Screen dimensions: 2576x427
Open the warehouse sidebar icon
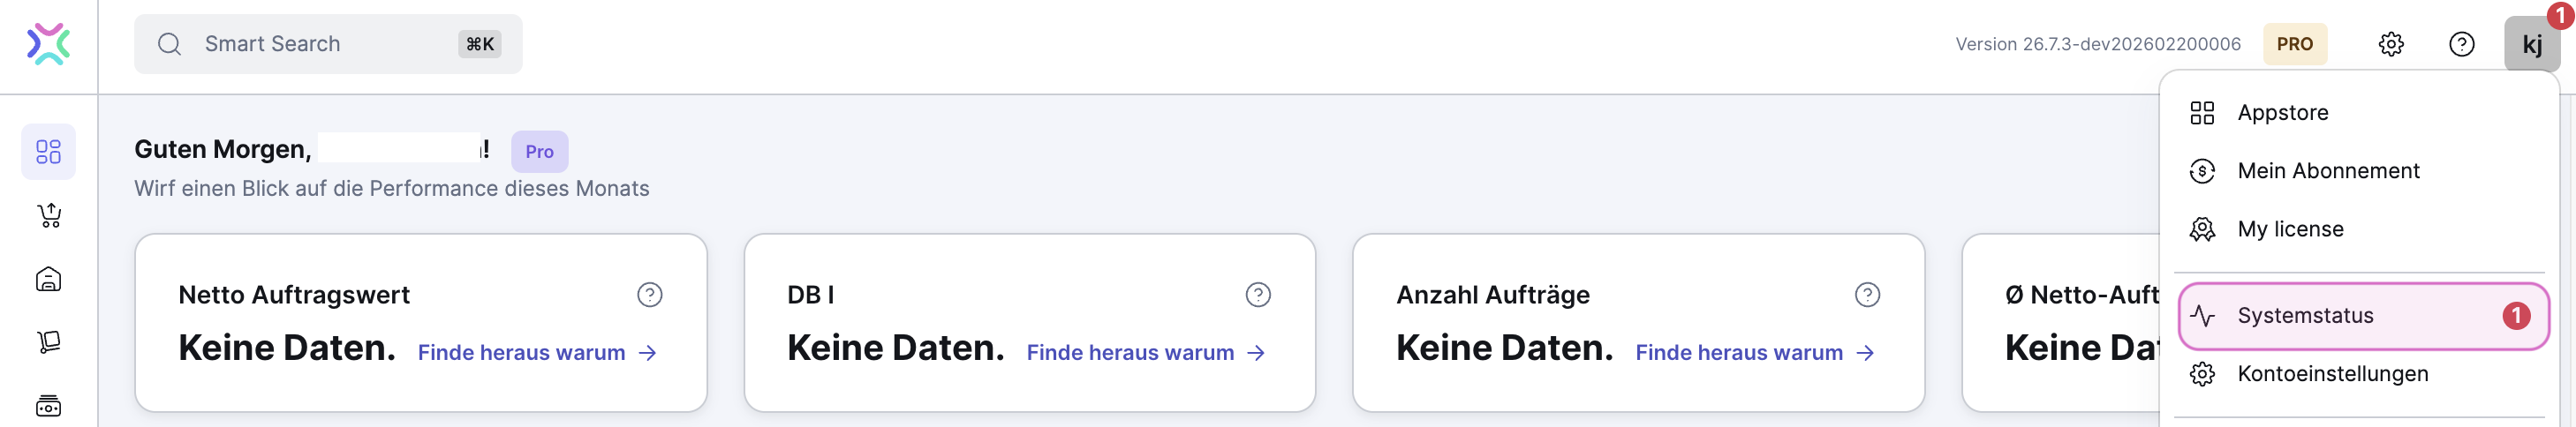[48, 279]
